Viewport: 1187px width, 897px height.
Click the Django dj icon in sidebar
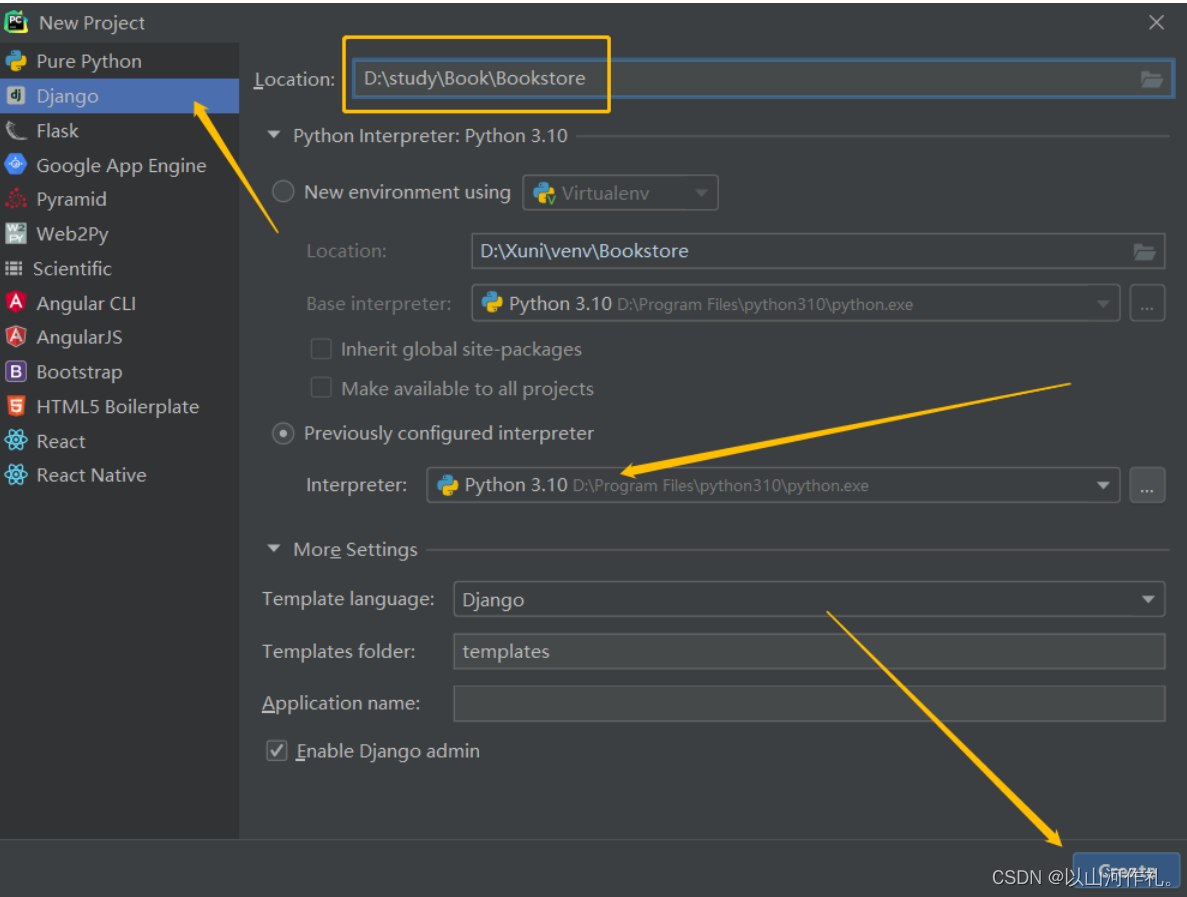pos(16,95)
